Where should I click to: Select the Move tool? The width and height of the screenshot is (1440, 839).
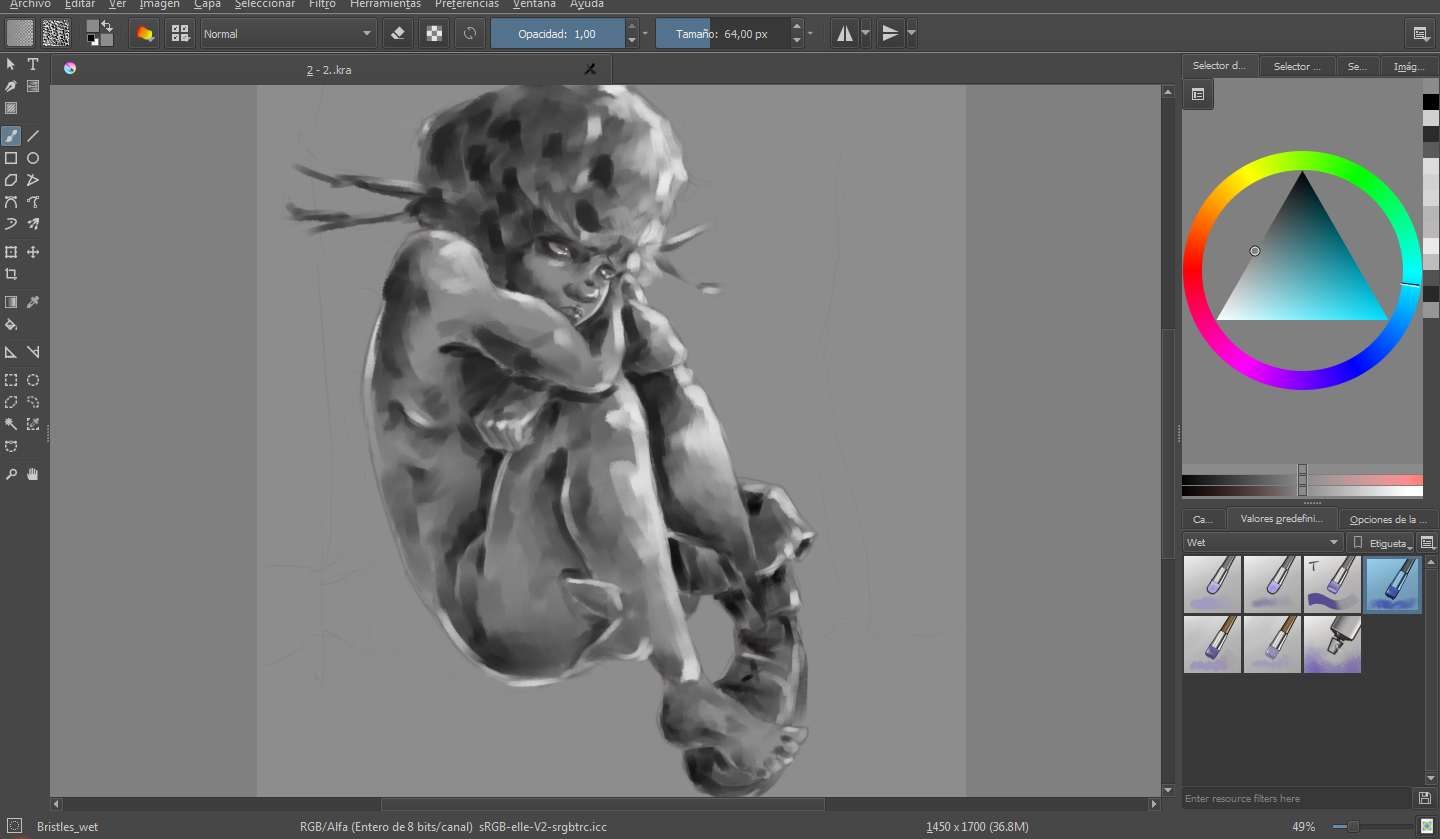(33, 252)
